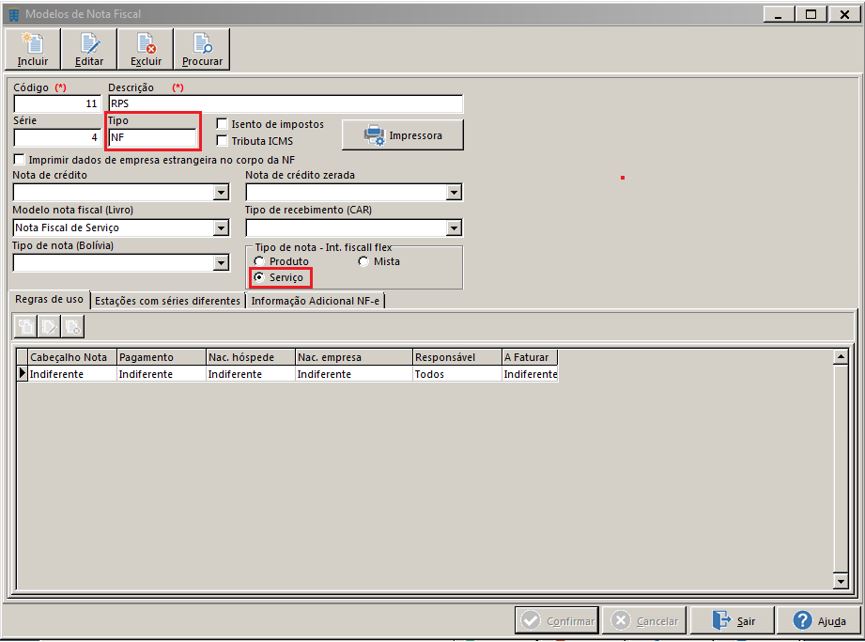Select the Indiferente cell under Nac. empresa
The image size is (865, 642).
(x=354, y=374)
